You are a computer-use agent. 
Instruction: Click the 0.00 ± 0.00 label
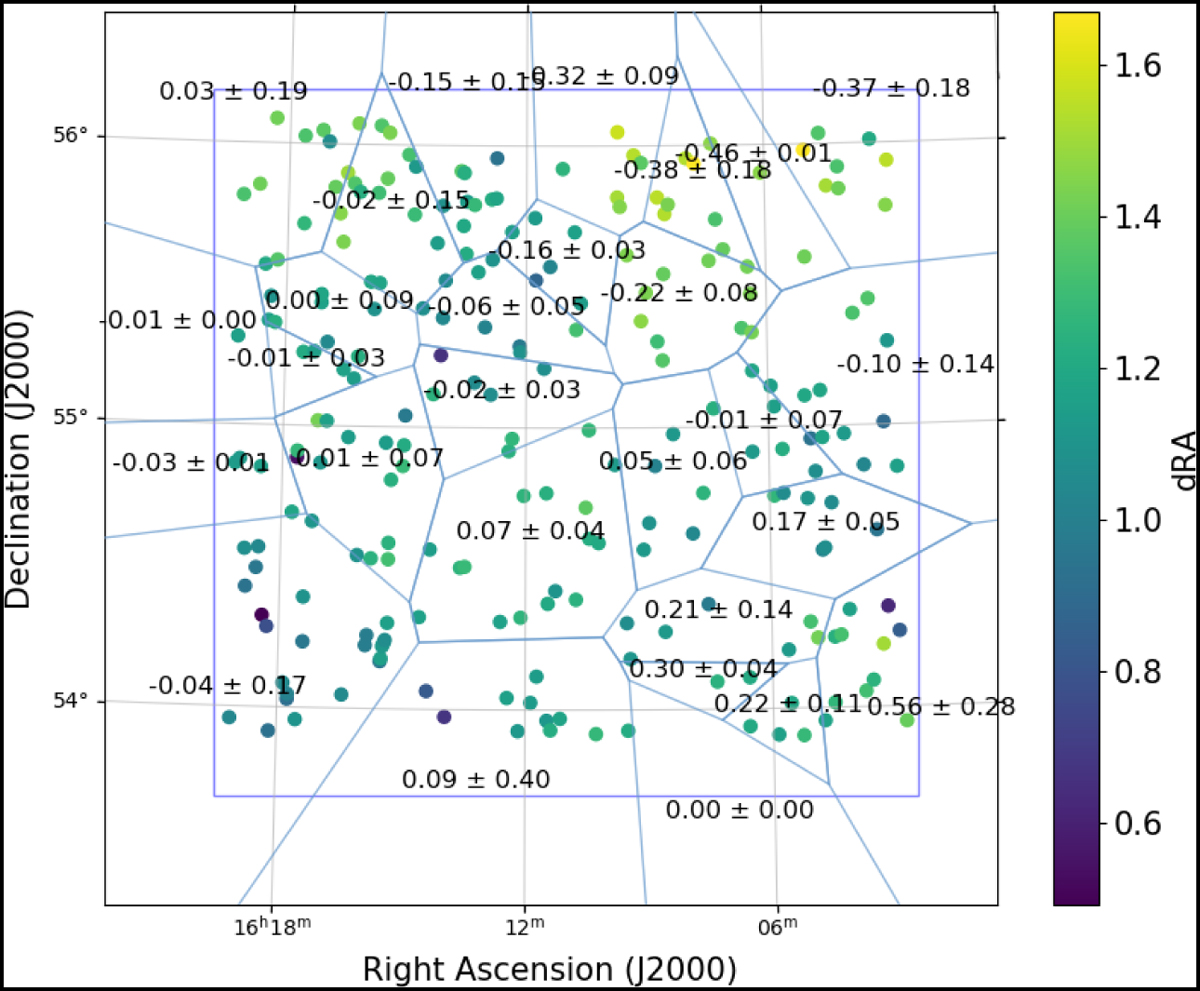tap(740, 809)
